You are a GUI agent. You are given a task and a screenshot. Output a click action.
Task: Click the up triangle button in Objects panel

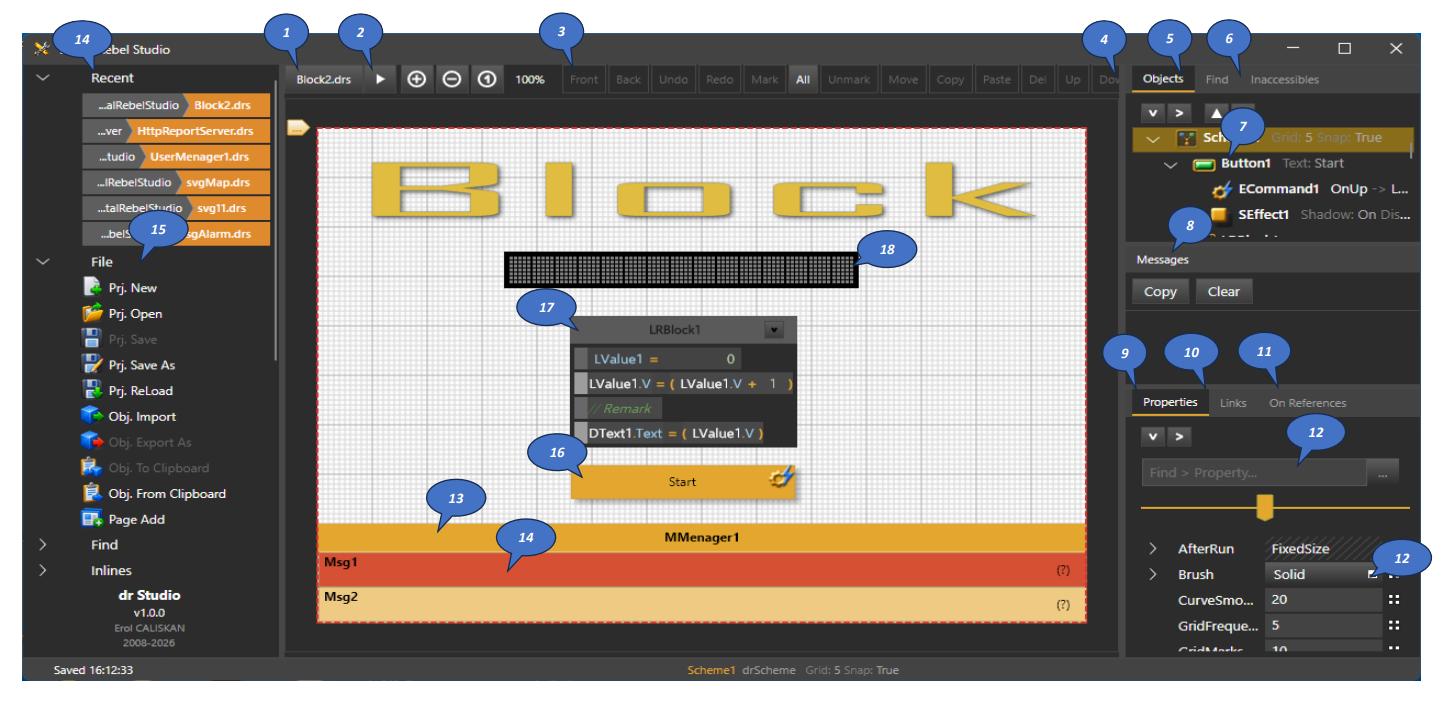point(1215,113)
